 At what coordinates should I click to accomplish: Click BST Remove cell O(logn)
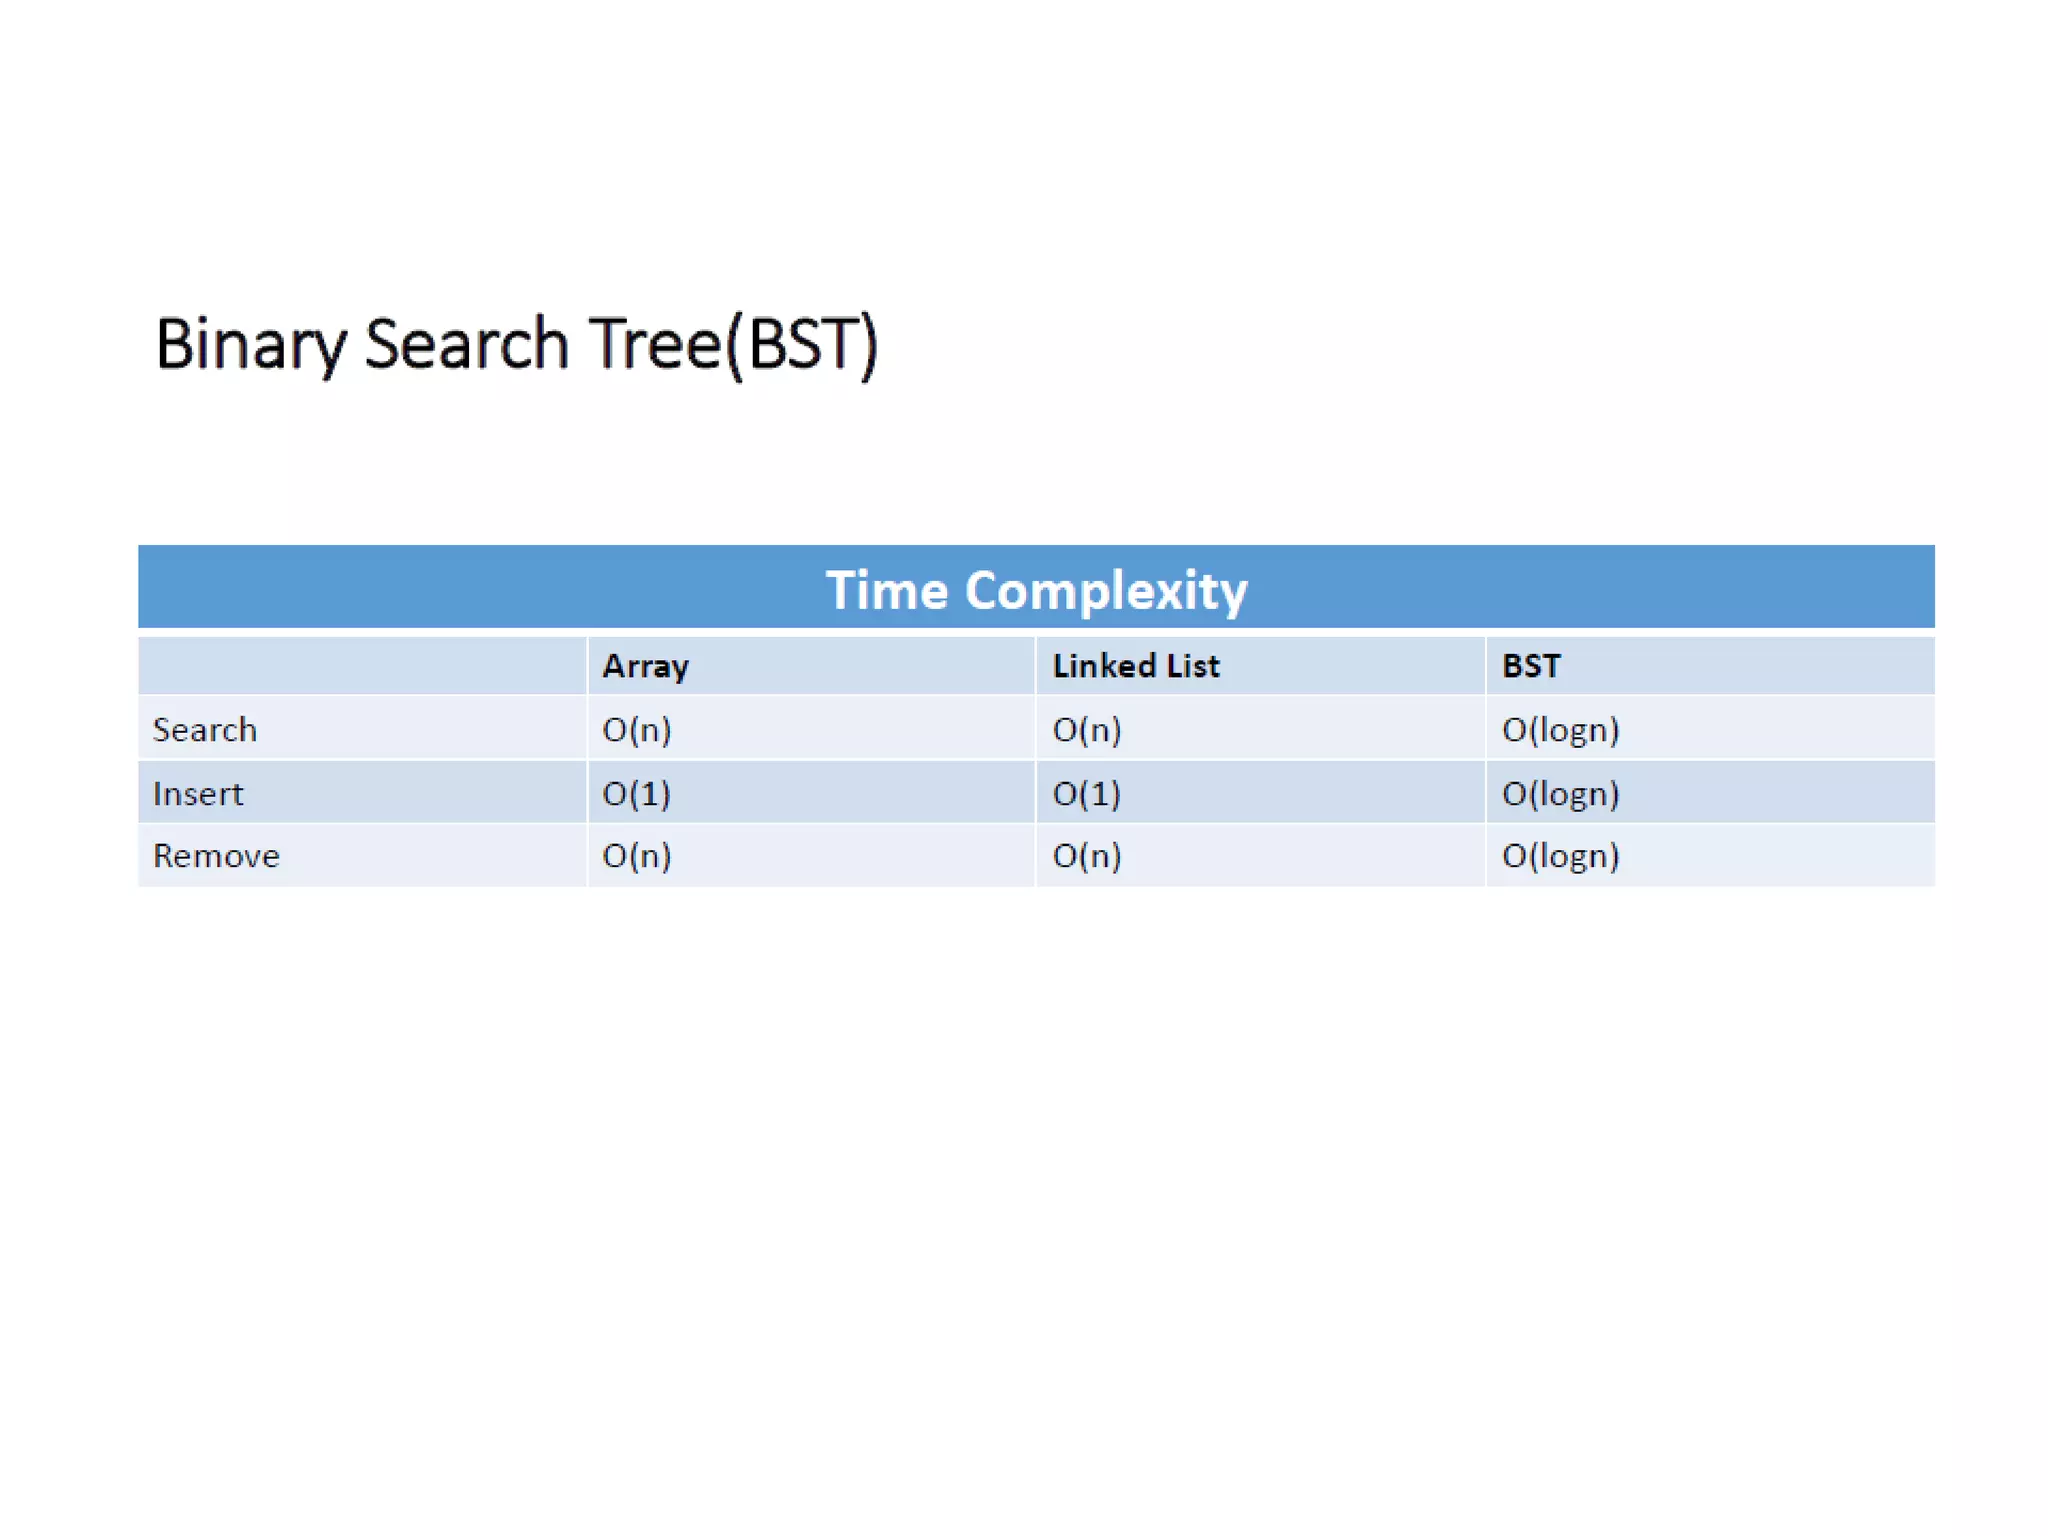coord(1560,856)
